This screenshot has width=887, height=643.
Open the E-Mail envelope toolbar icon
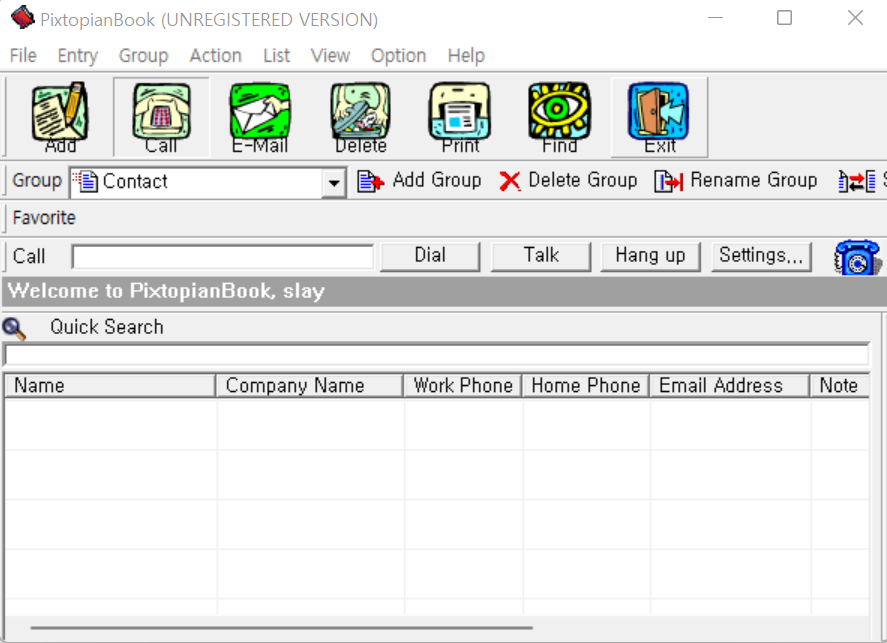coord(260,117)
